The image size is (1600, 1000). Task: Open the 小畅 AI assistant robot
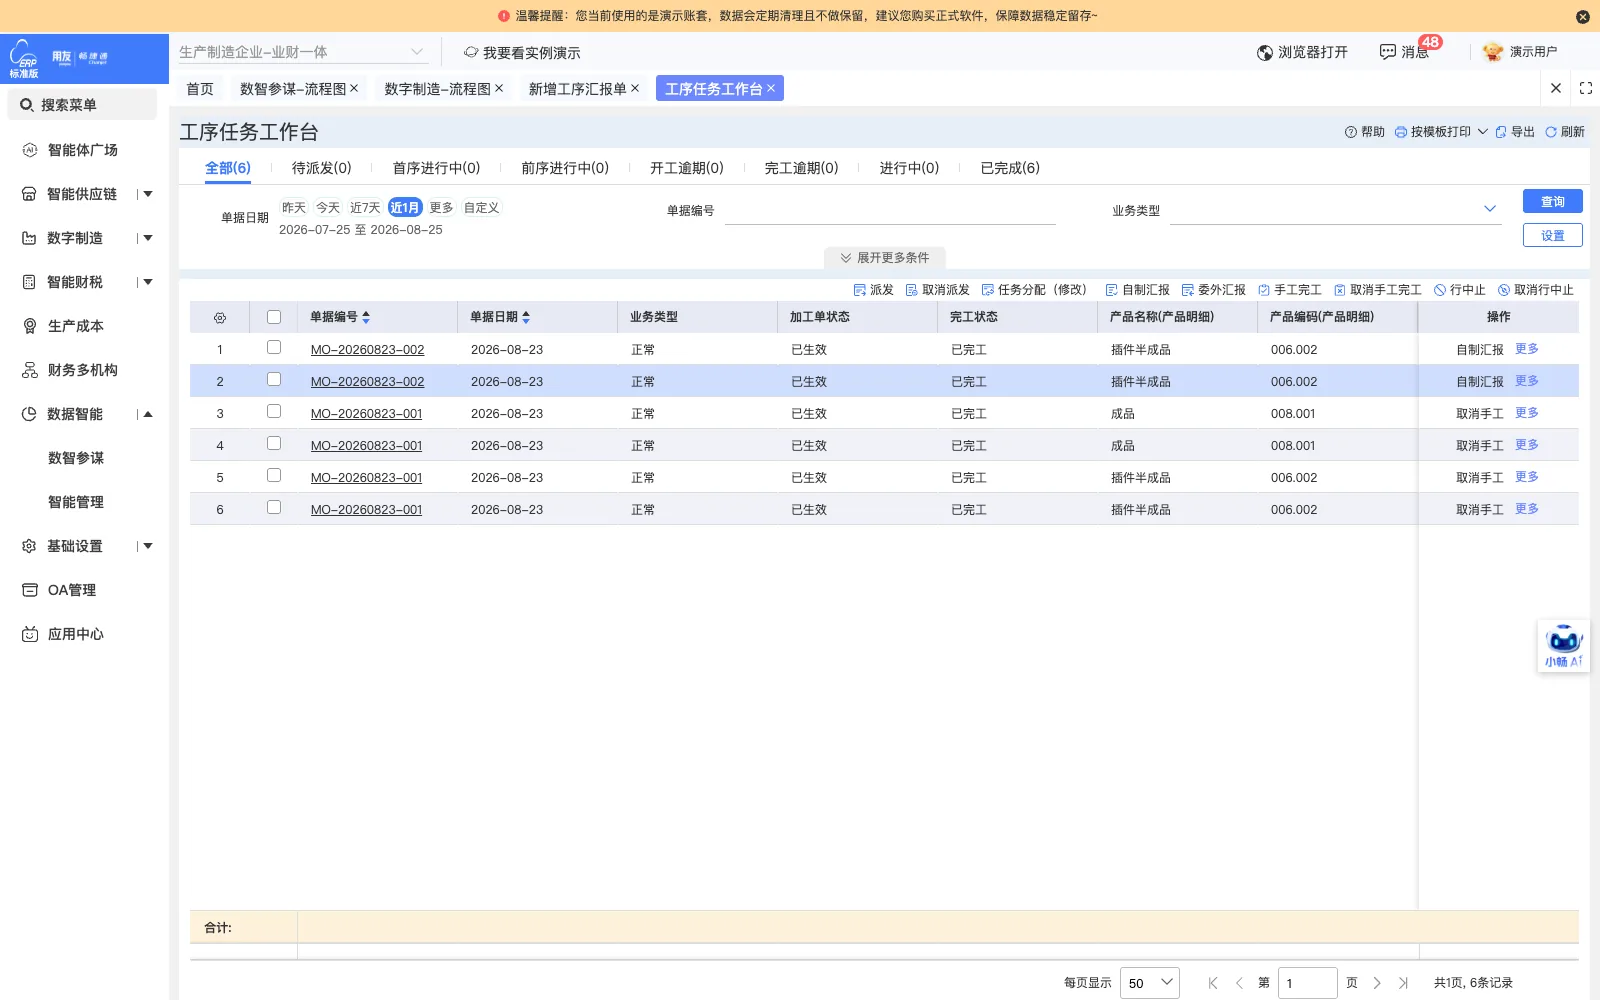(x=1563, y=646)
